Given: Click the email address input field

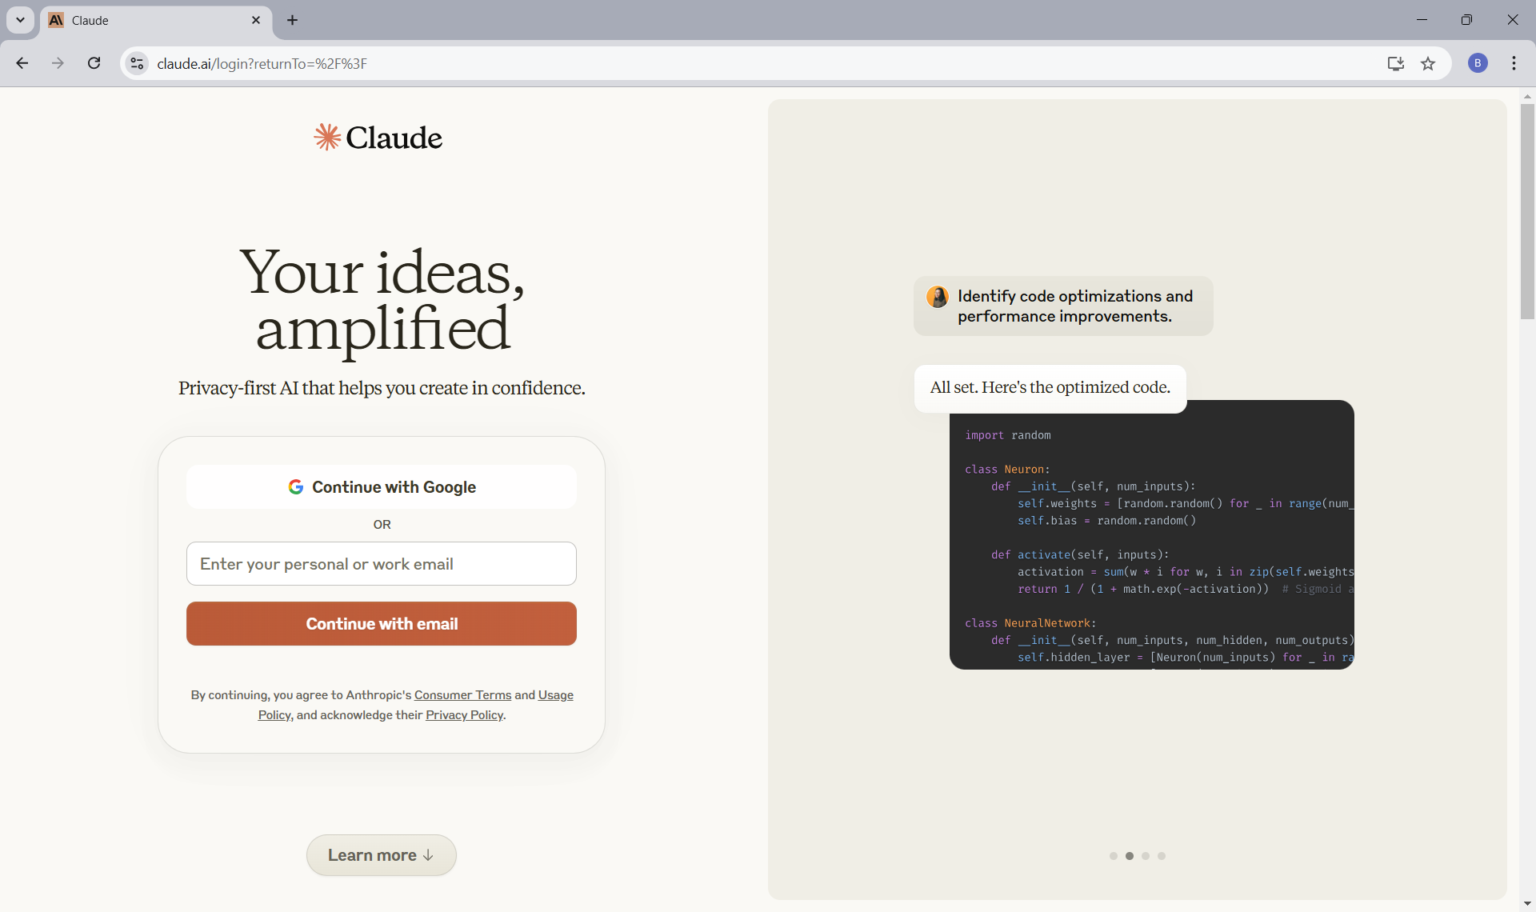Looking at the screenshot, I should [x=381, y=563].
